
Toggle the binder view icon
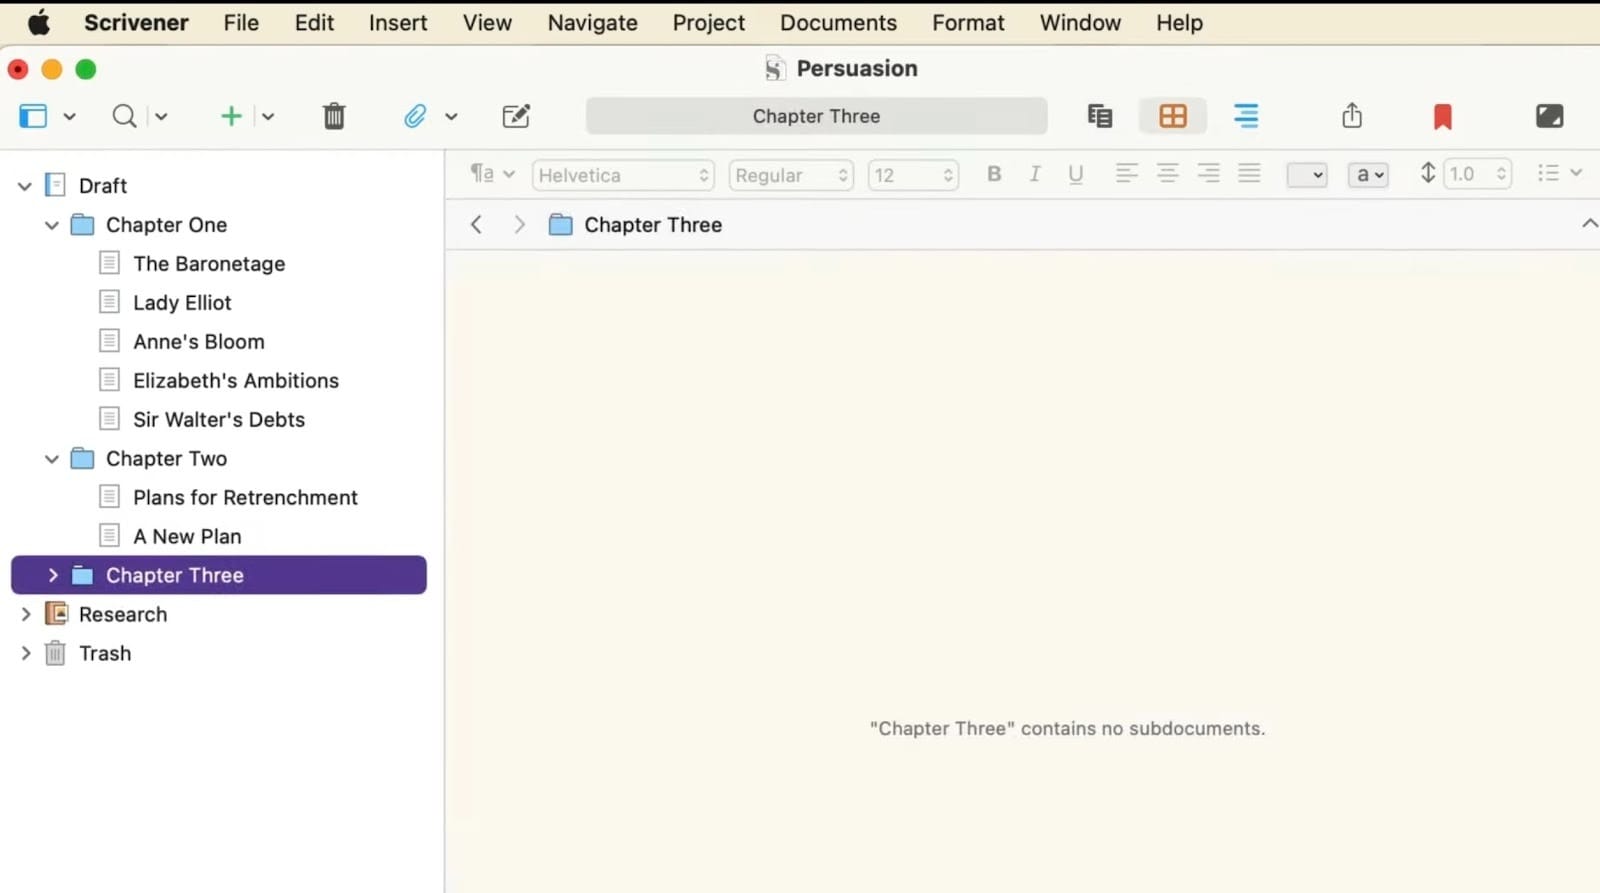33,116
